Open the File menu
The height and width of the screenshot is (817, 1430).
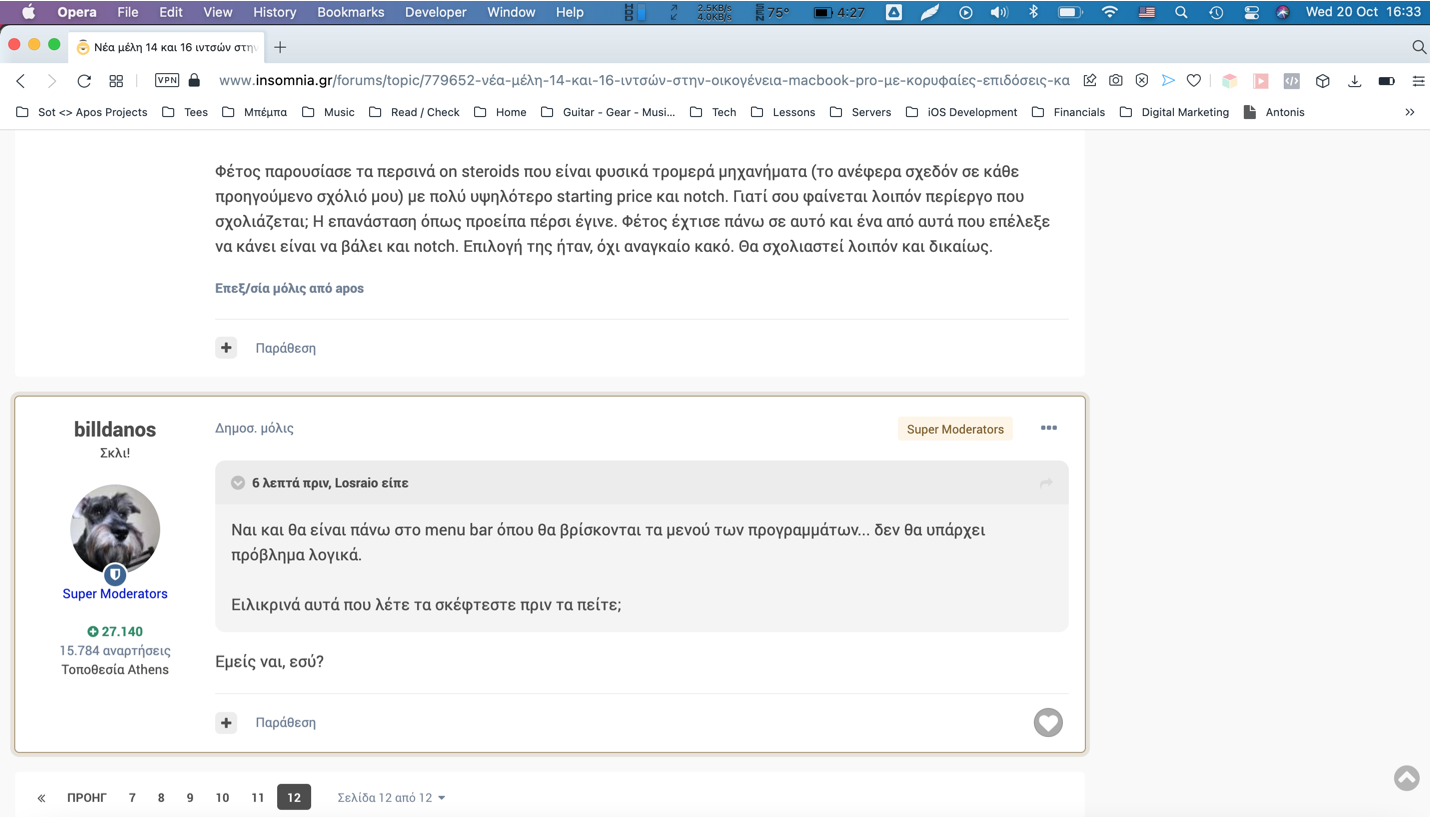[128, 12]
